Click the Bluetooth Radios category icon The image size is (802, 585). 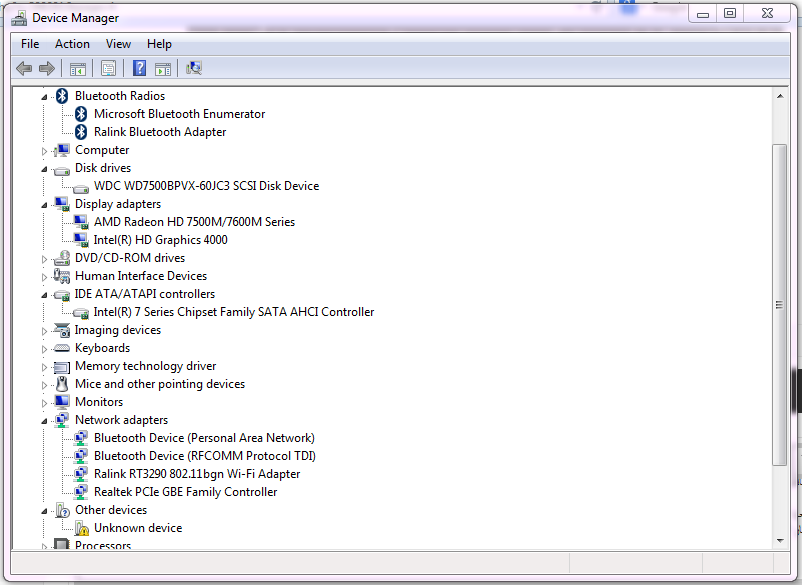tap(62, 96)
